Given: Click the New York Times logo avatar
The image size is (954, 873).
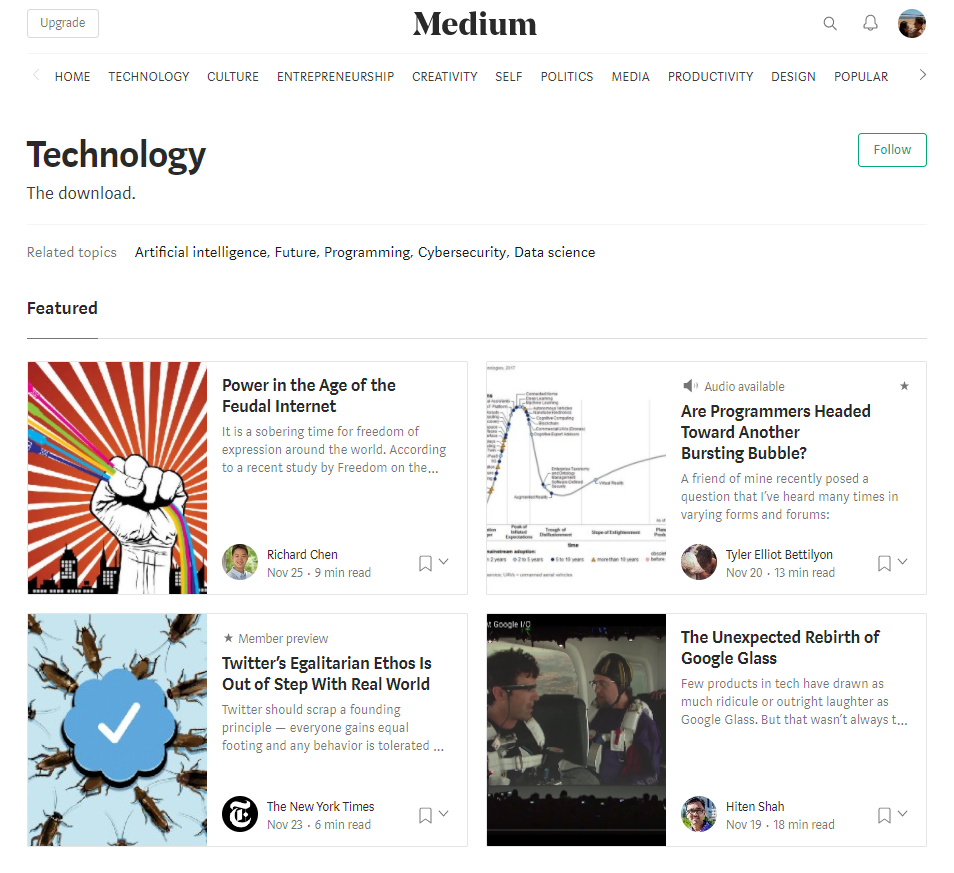Looking at the screenshot, I should pyautogui.click(x=240, y=814).
